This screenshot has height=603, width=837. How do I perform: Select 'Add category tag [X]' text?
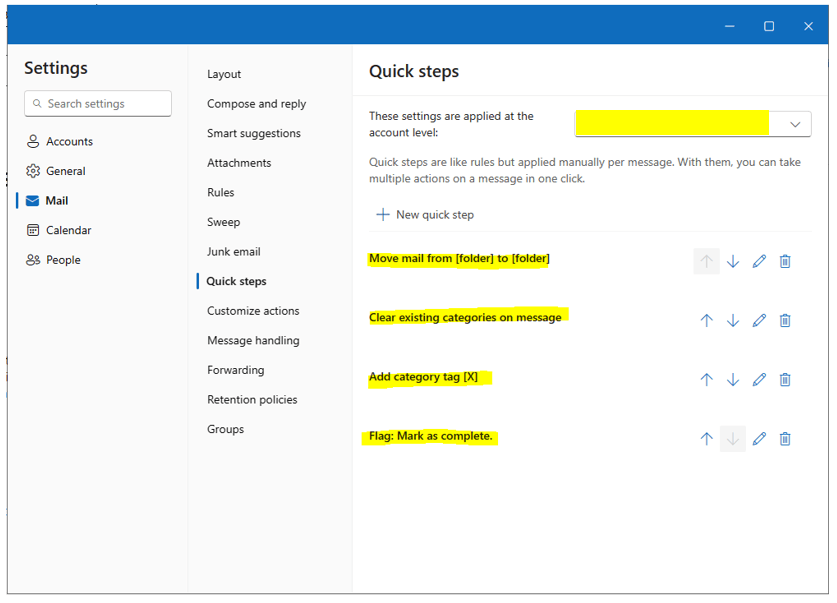click(423, 377)
